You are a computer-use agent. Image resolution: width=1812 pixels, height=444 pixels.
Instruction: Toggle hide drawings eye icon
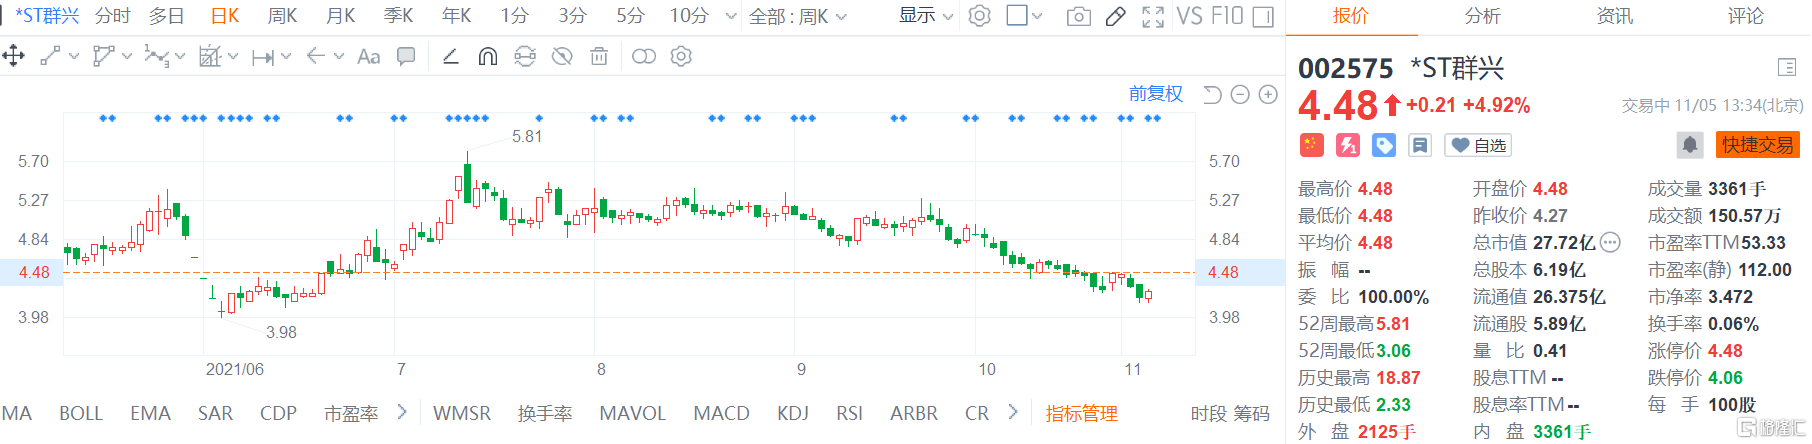point(562,57)
